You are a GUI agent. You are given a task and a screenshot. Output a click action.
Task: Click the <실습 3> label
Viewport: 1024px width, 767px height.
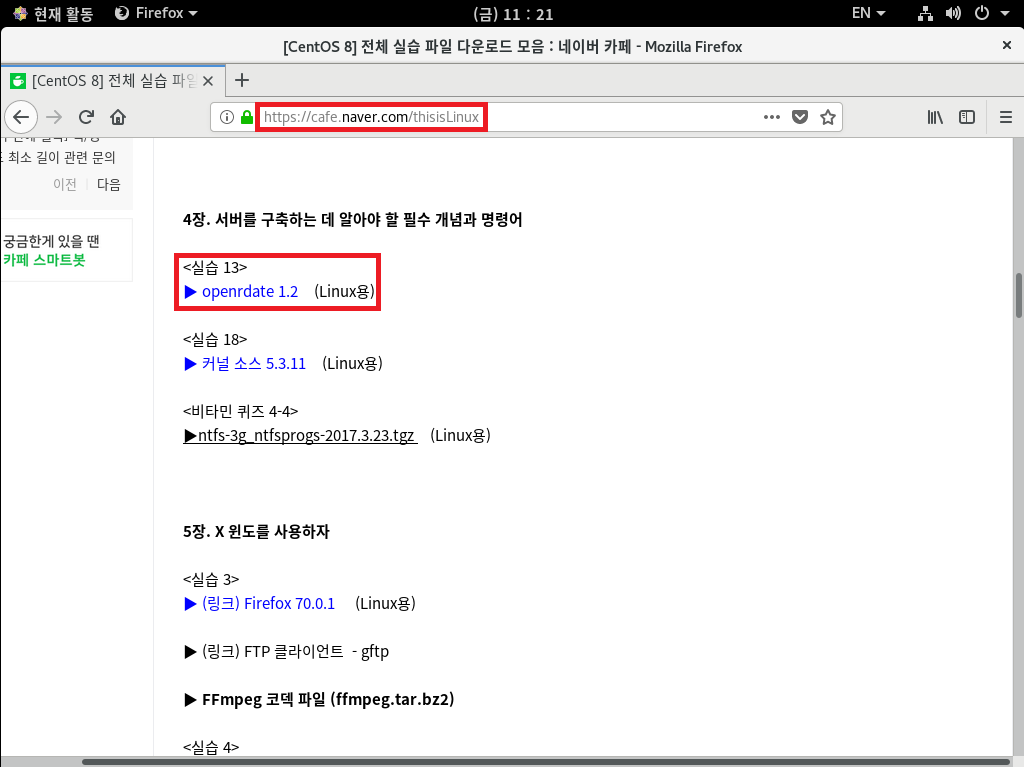pos(211,579)
